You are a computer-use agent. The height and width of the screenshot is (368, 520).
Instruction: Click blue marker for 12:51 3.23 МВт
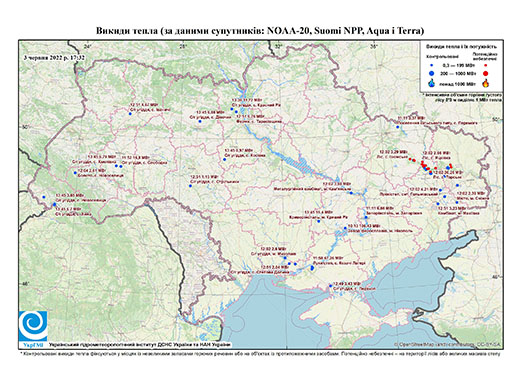coord(438,204)
